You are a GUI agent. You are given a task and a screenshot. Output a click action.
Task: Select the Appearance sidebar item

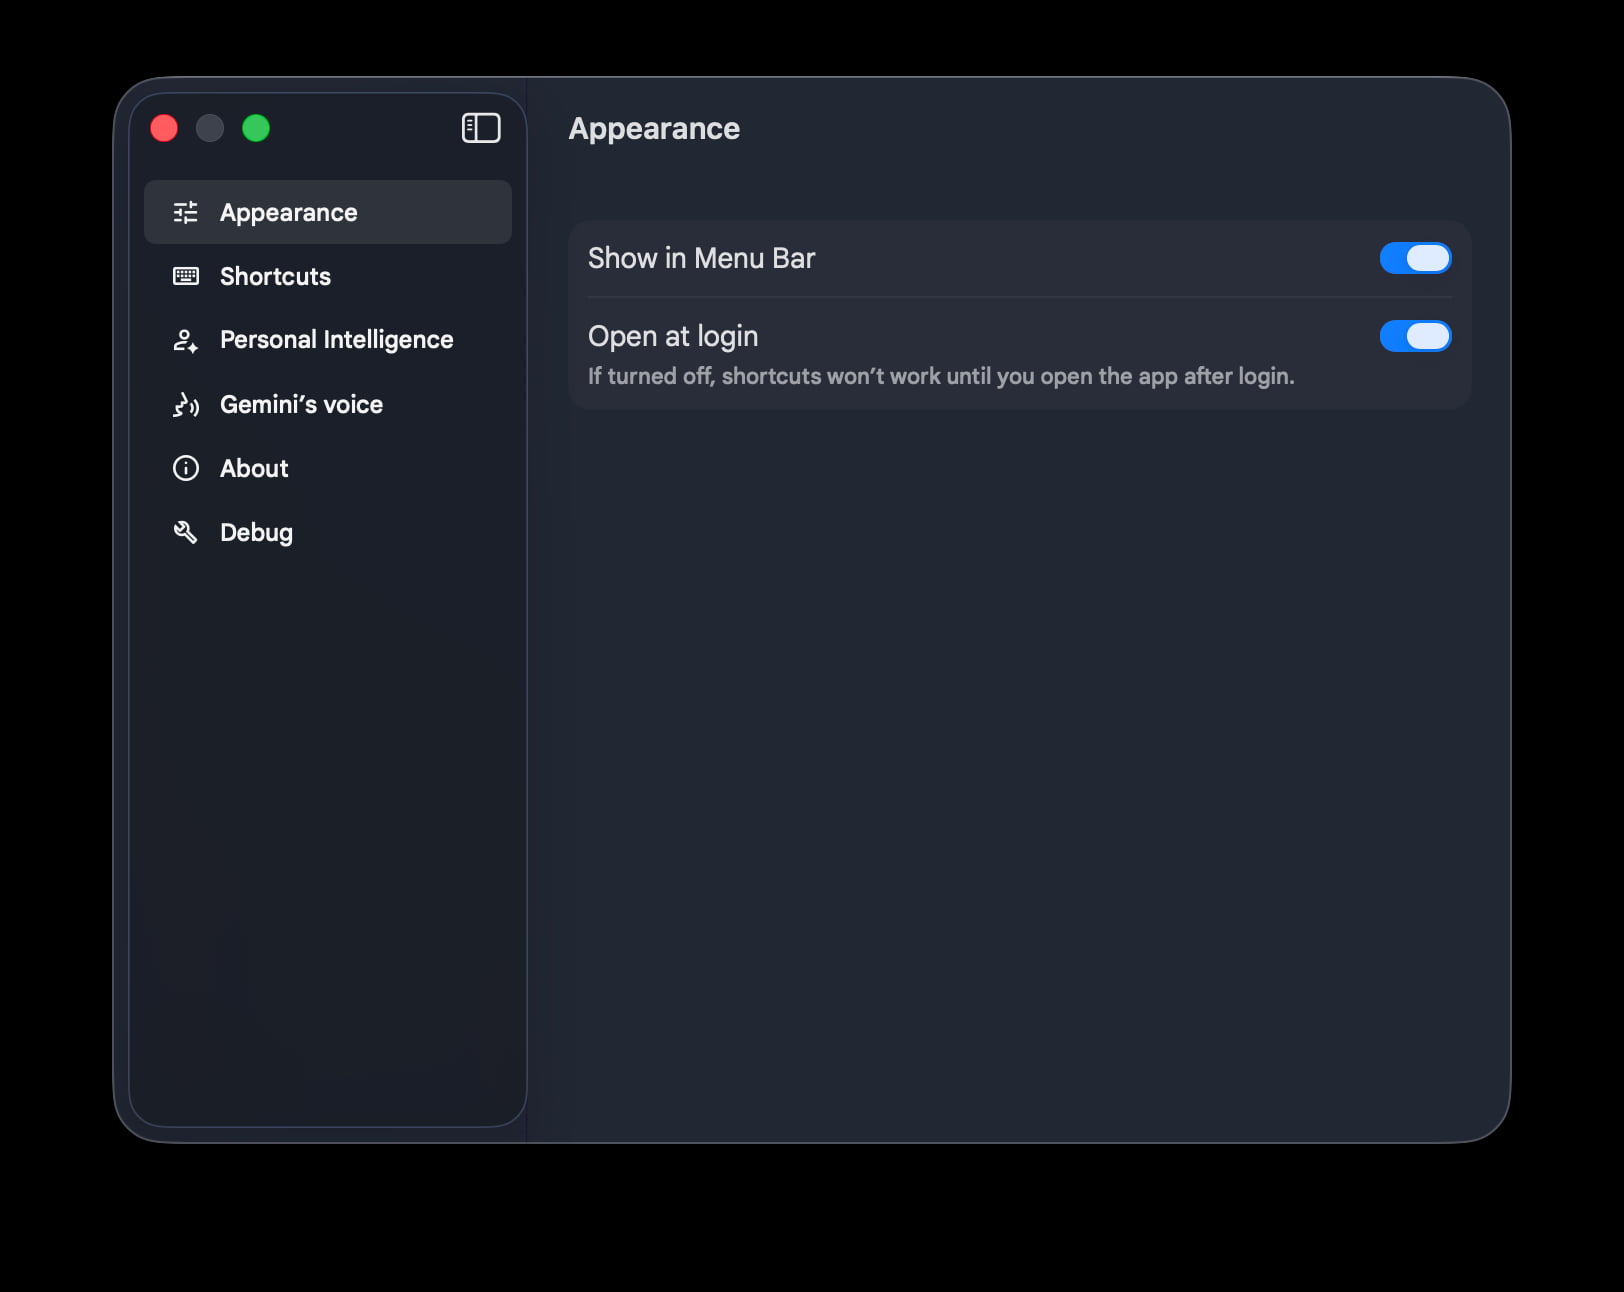(x=328, y=212)
